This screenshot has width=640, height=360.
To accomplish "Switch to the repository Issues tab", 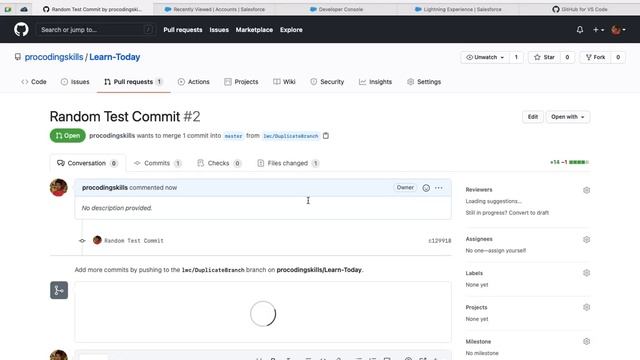I will pos(75,82).
